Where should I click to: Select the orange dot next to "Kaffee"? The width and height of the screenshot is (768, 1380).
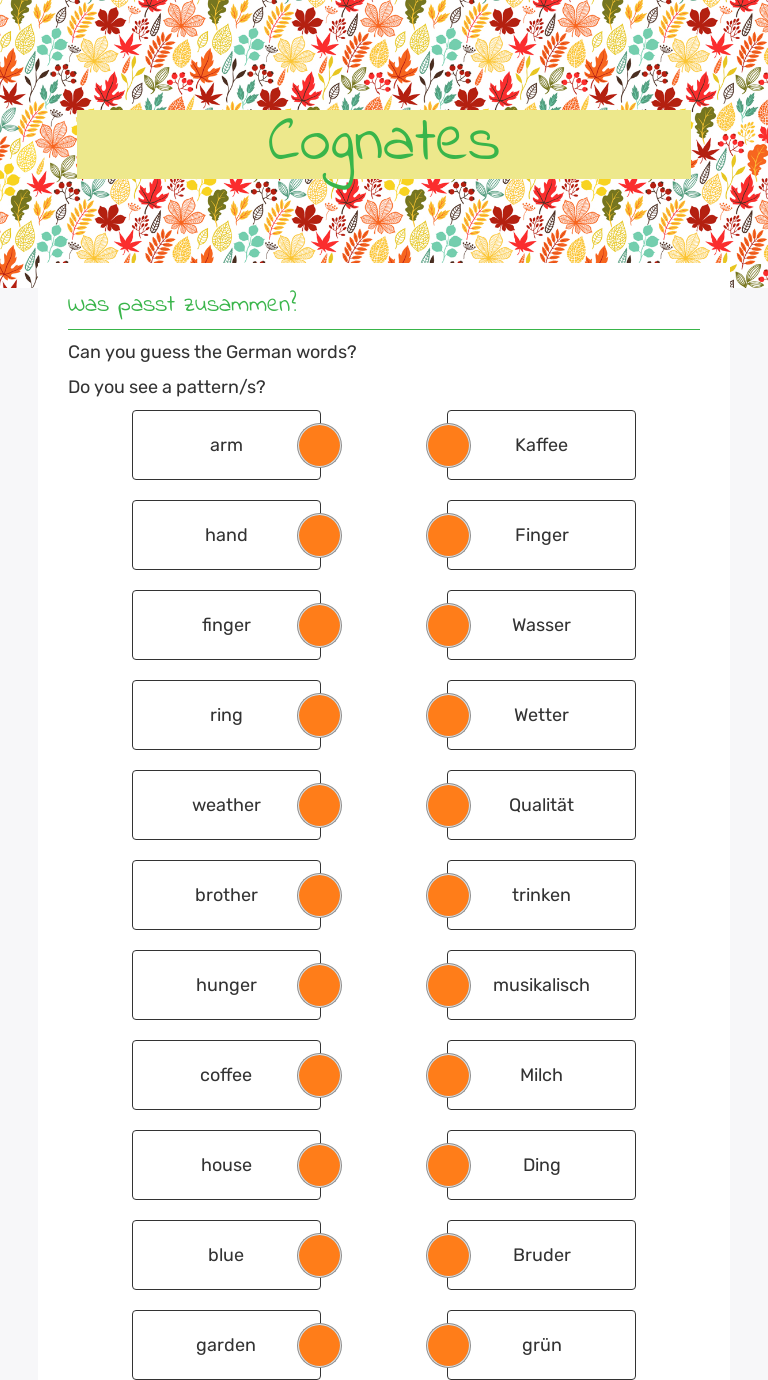point(448,445)
